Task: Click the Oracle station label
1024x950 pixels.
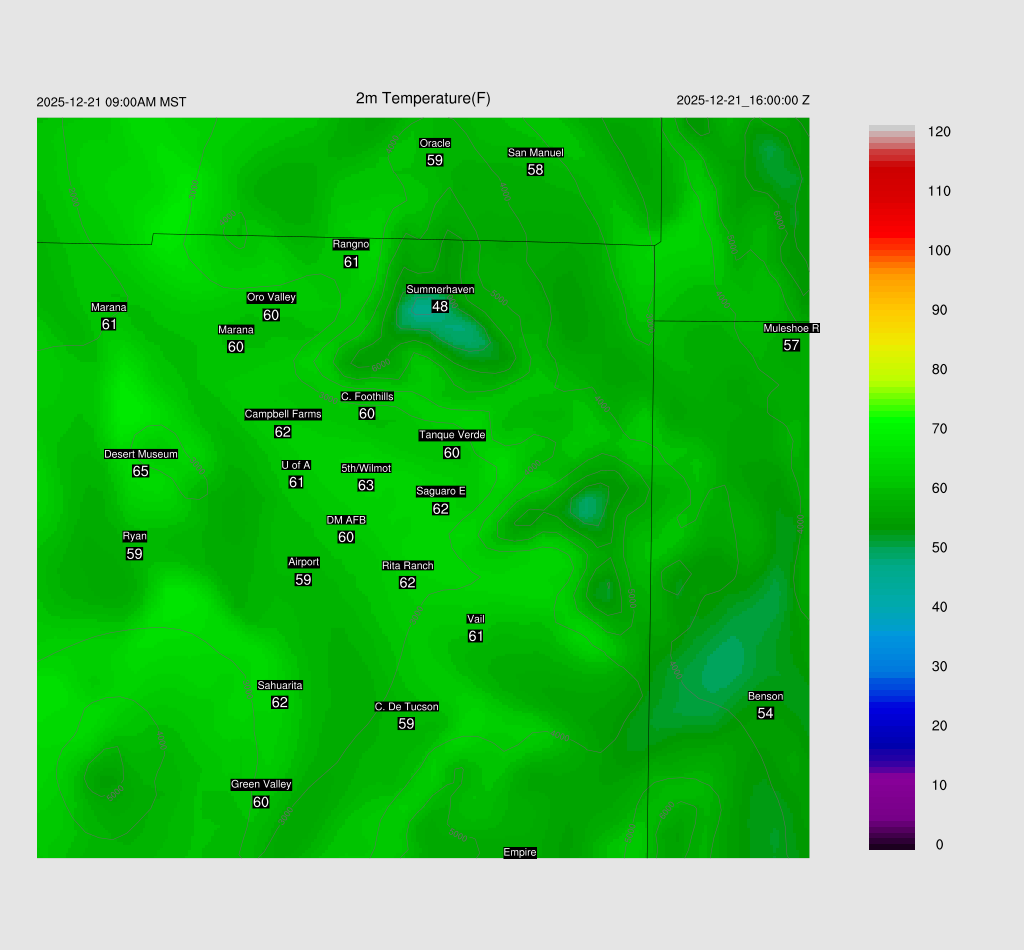Action: click(x=435, y=144)
